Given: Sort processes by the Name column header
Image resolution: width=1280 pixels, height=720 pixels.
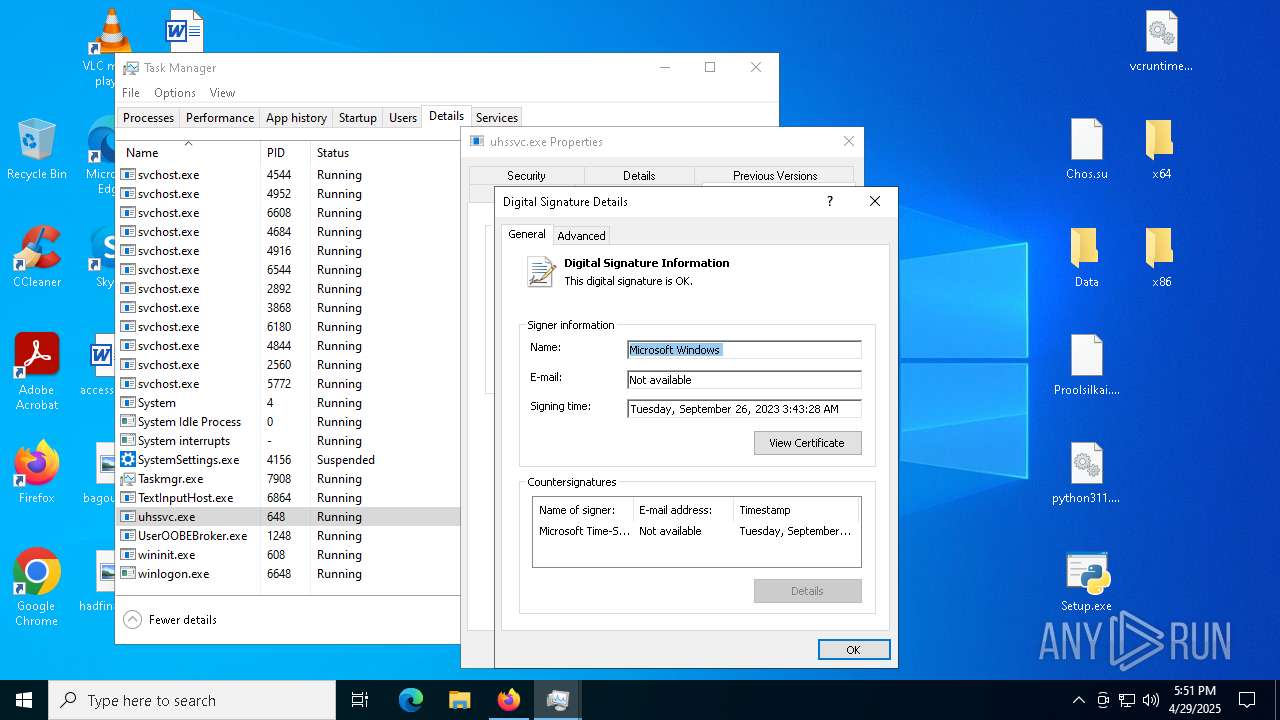Looking at the screenshot, I should point(188,152).
